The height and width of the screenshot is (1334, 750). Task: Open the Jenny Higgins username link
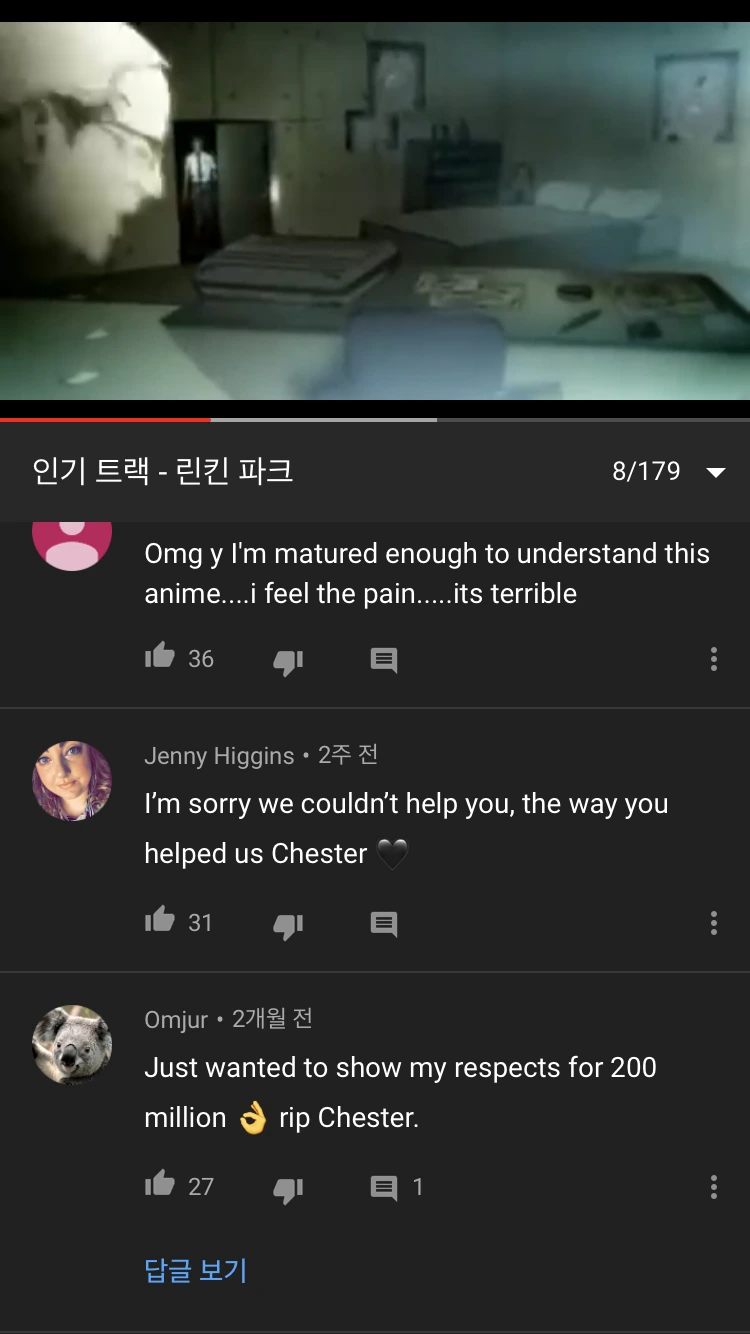(219, 756)
